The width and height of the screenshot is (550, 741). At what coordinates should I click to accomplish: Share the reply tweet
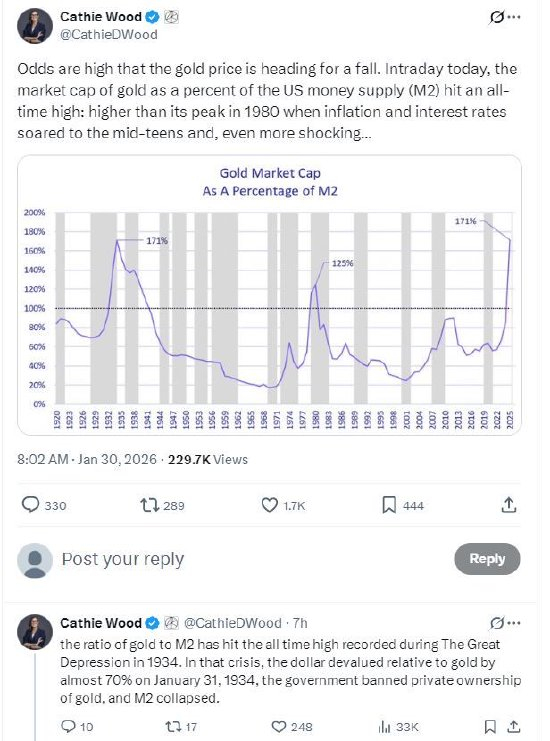[x=514, y=726]
